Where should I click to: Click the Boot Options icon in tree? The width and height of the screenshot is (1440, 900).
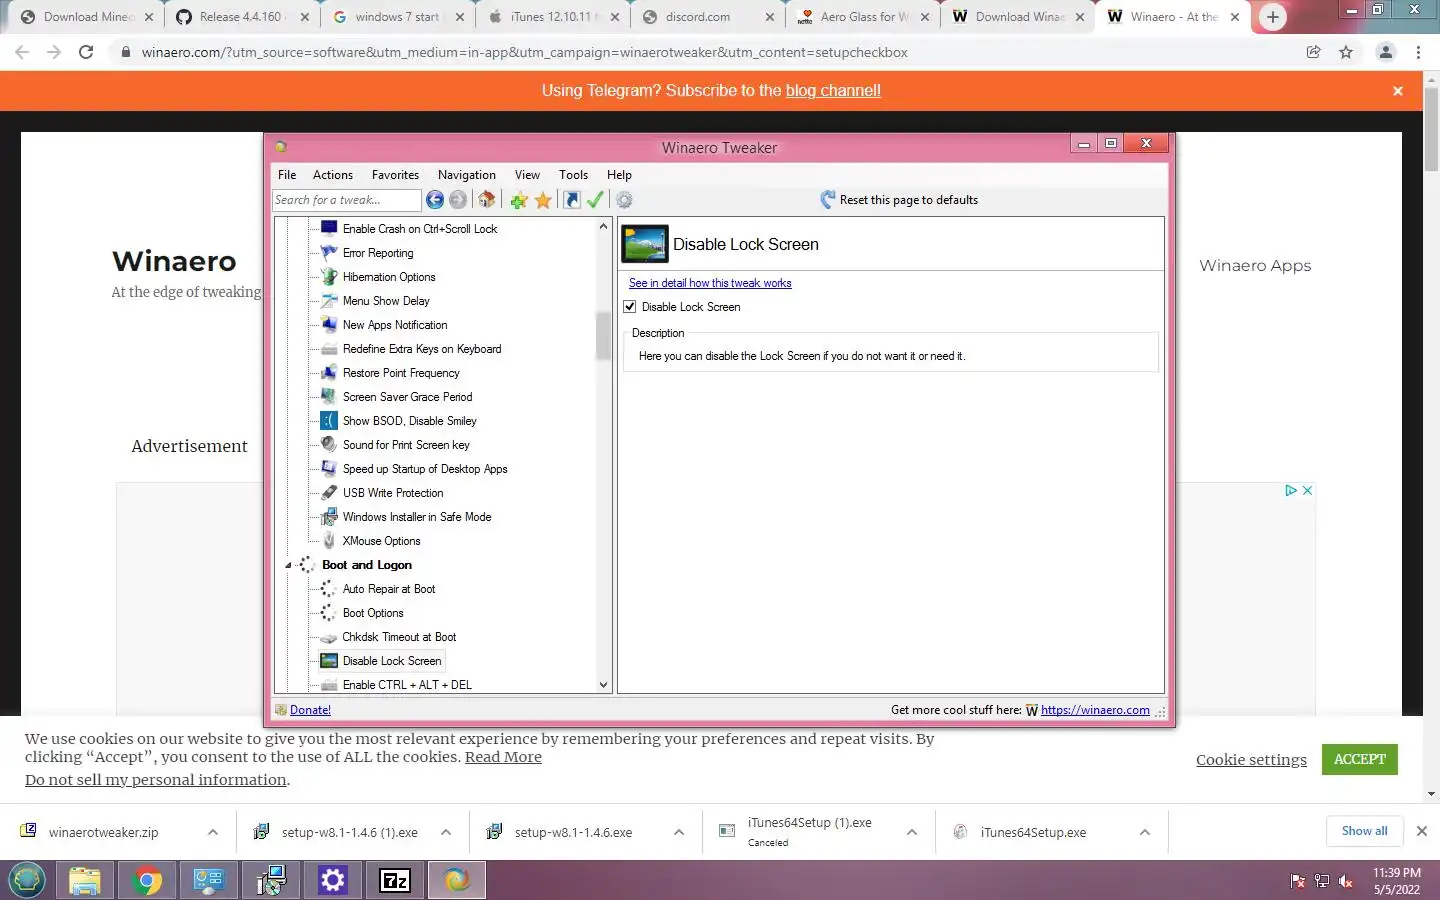329,613
